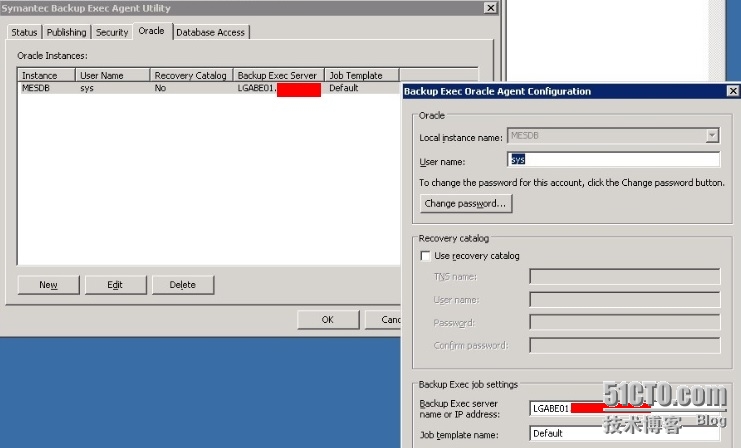Click the Confirm password field

tap(625, 345)
